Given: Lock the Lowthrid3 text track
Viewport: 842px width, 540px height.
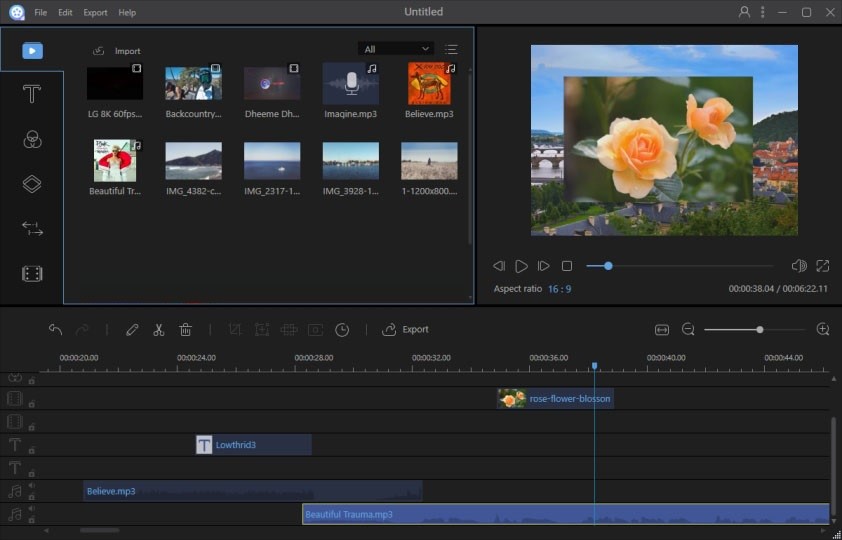Looking at the screenshot, I should point(32,450).
